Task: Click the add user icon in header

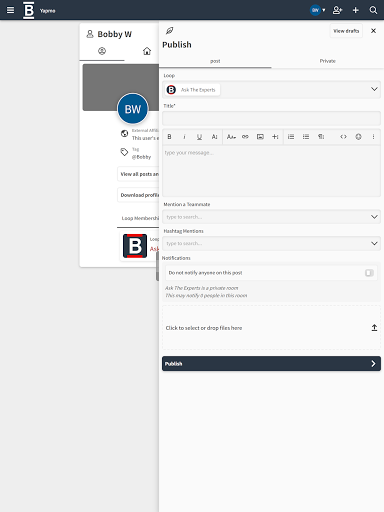Action: point(337,10)
